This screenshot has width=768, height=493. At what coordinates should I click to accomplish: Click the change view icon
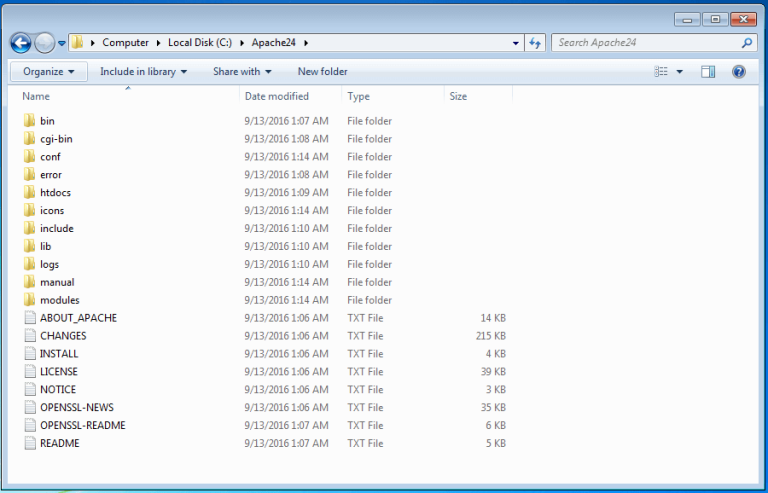[x=661, y=72]
